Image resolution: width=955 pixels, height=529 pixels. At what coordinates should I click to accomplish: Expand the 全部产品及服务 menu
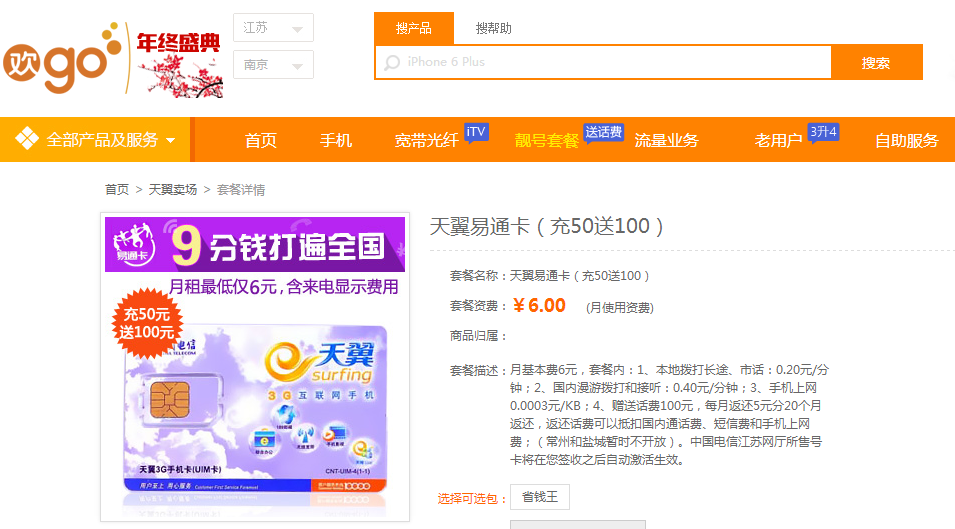coord(96,139)
